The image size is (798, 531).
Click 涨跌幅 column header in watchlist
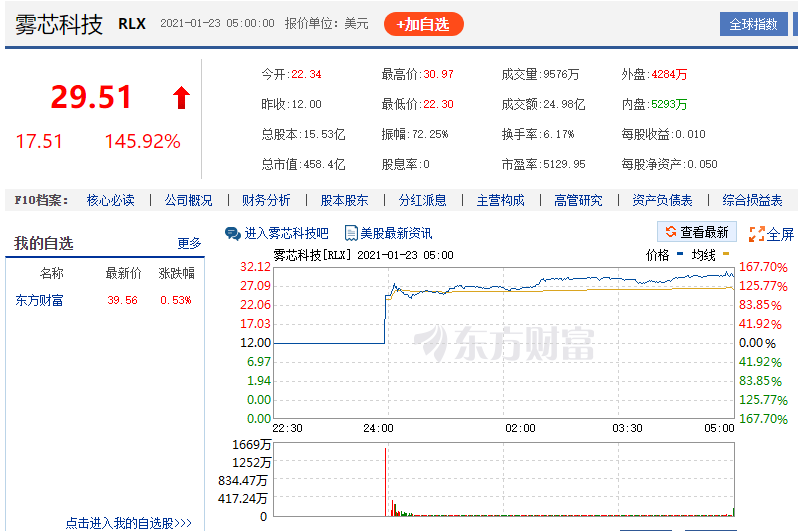click(x=177, y=273)
